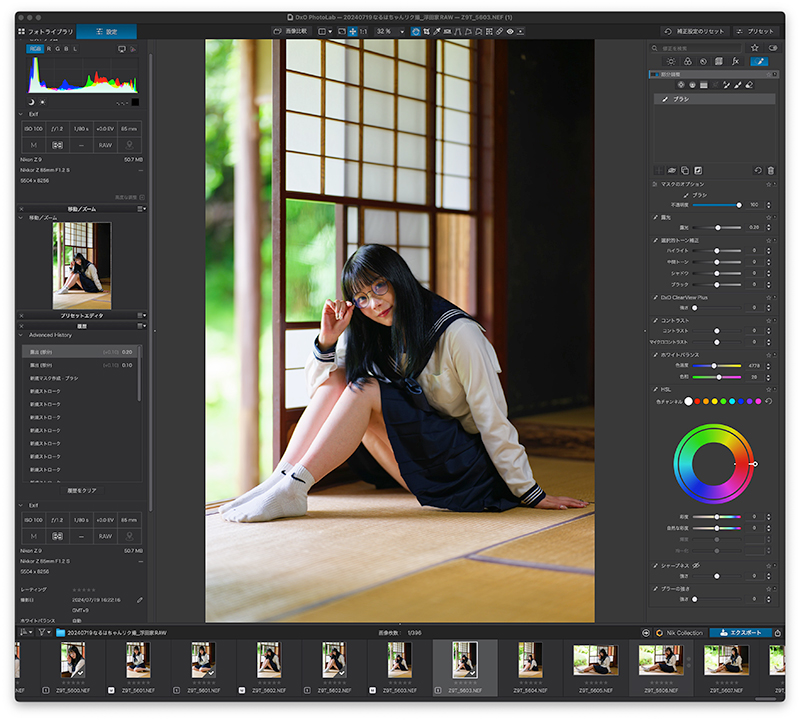Select the red HSL channel dot
The height and width of the screenshot is (720, 800).
[x=697, y=402]
